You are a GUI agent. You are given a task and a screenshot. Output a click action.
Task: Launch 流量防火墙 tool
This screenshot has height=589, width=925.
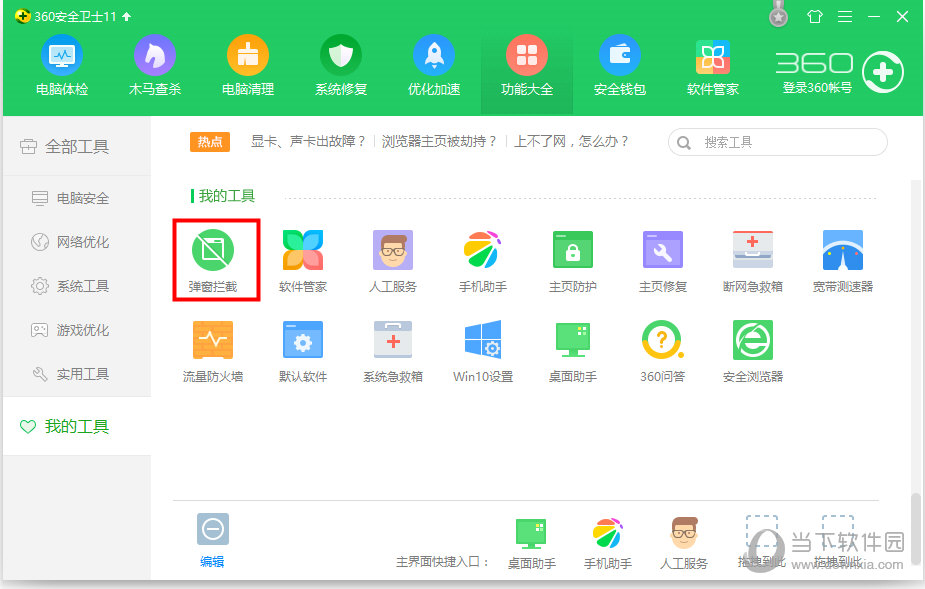[213, 351]
